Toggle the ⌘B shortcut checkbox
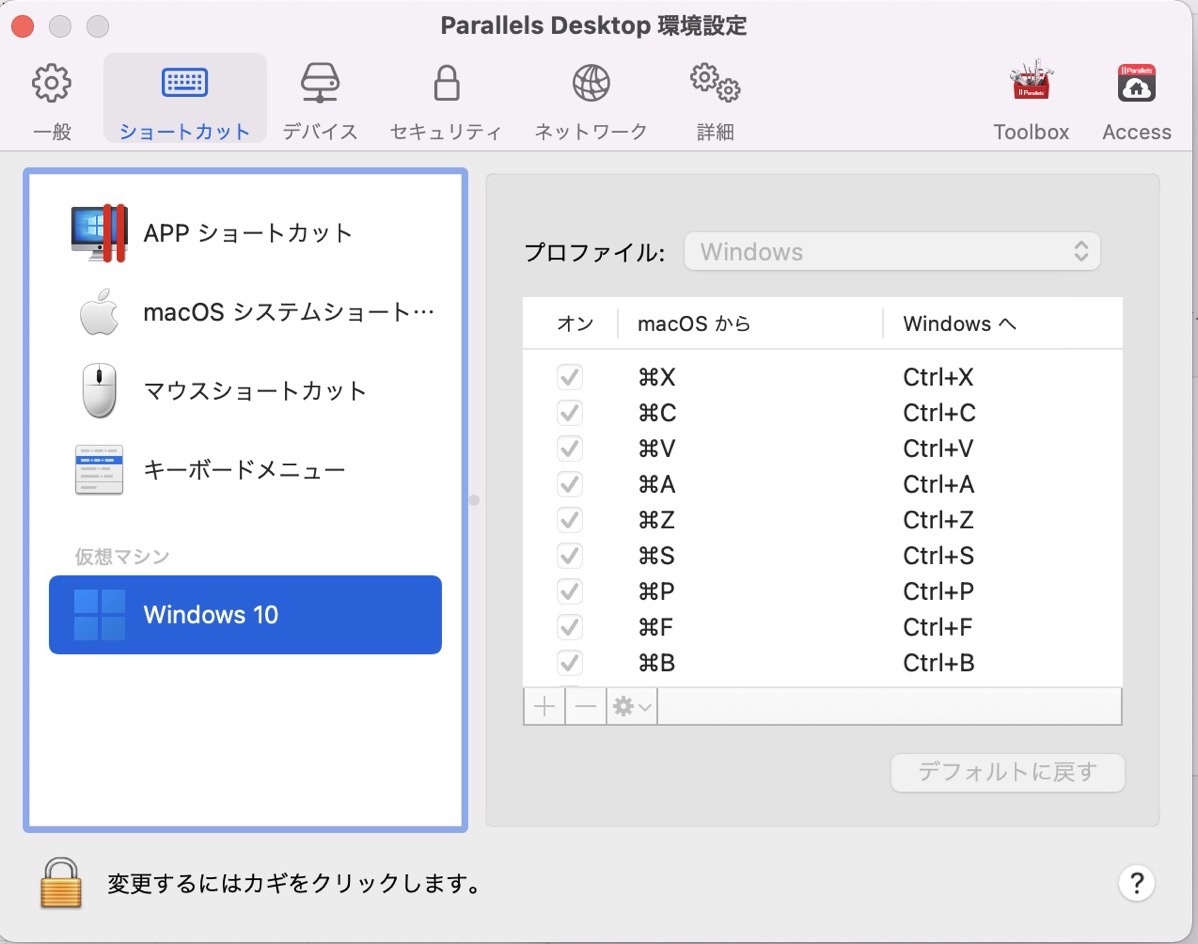The width and height of the screenshot is (1198, 944). point(569,663)
